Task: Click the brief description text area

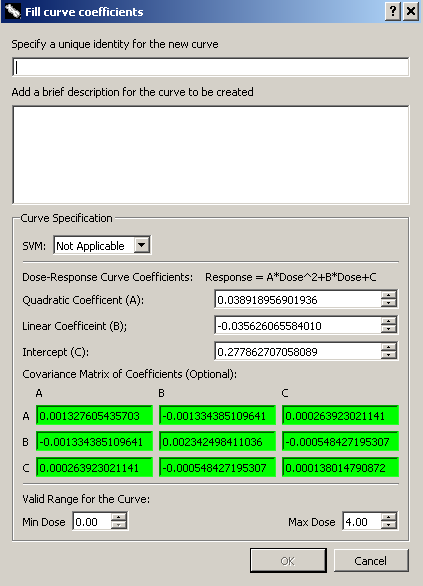Action: pos(211,155)
